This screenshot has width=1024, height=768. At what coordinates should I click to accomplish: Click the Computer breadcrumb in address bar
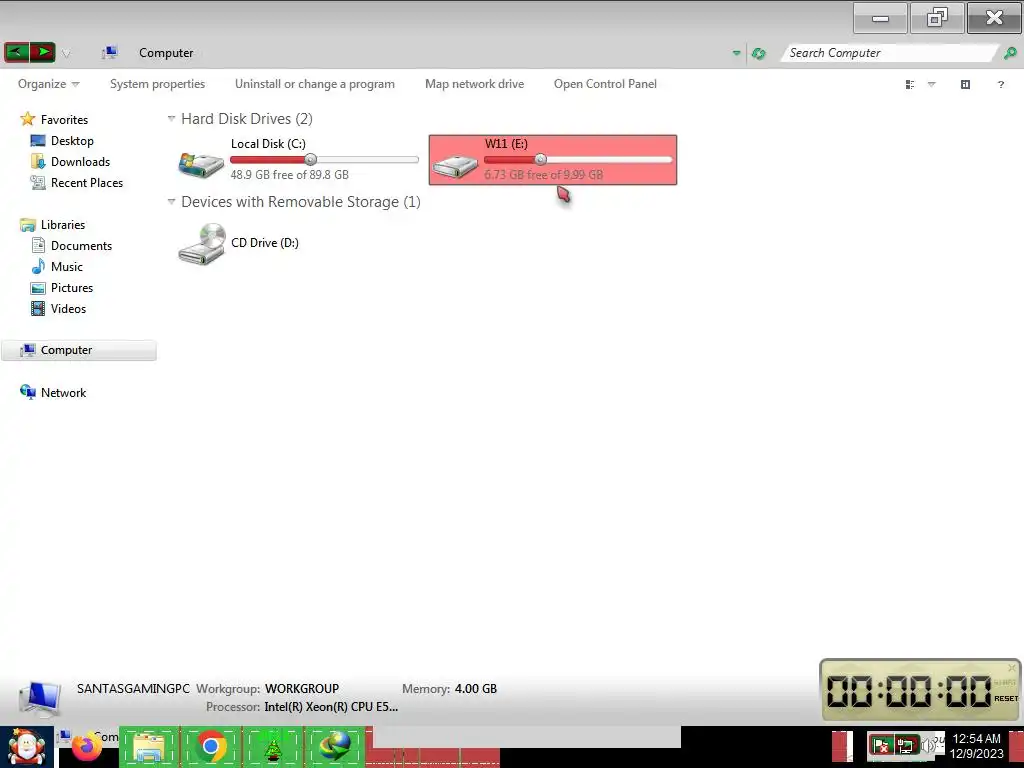click(x=166, y=53)
